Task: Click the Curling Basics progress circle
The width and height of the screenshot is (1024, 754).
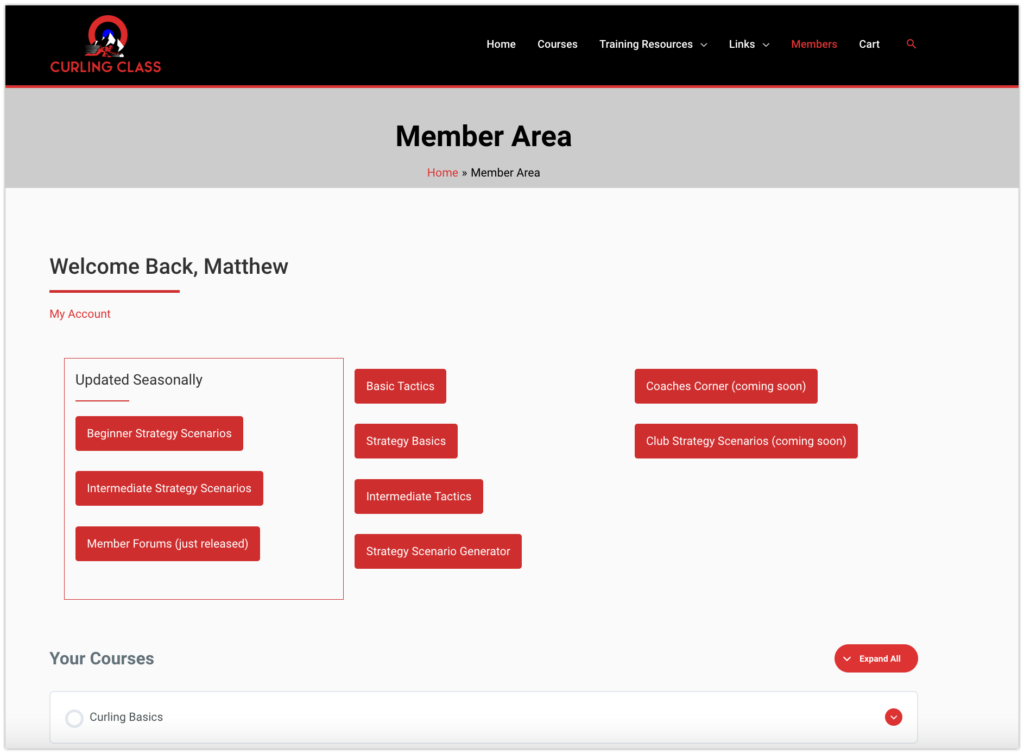Action: (74, 718)
